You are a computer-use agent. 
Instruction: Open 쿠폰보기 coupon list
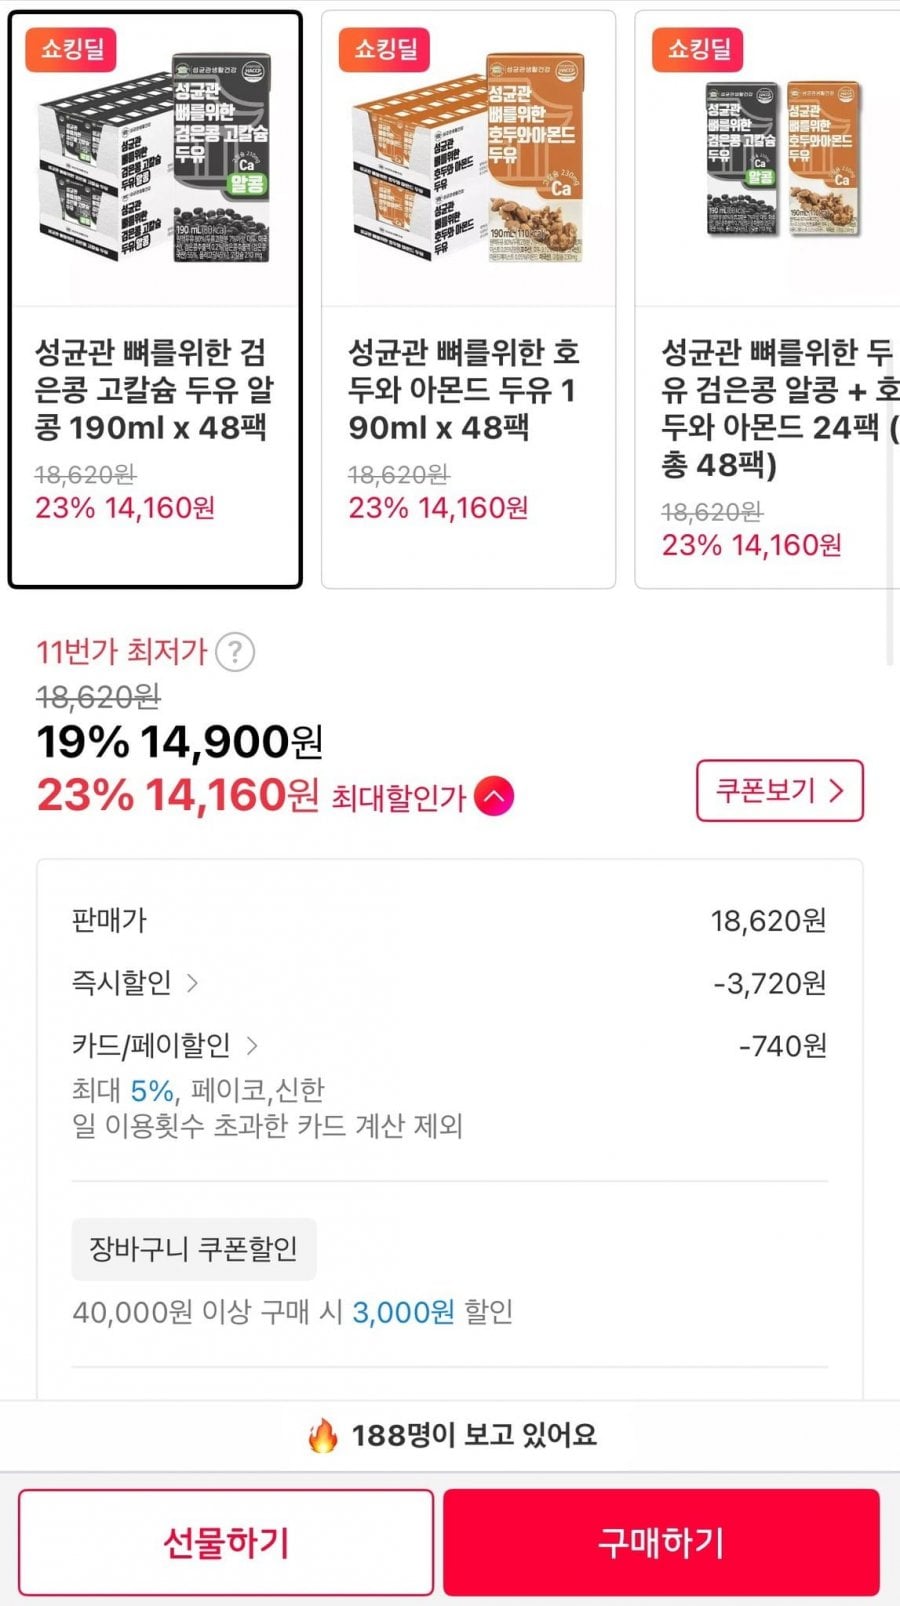[x=779, y=791]
